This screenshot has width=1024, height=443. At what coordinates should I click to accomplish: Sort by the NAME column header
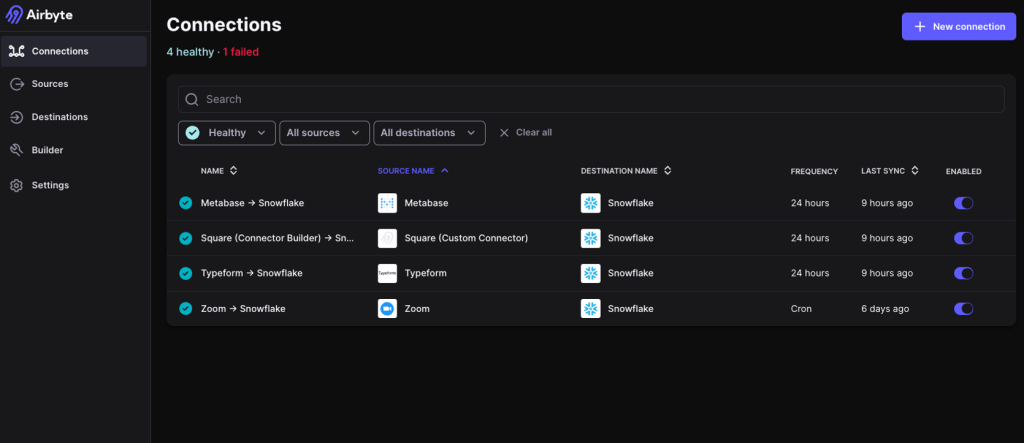(219, 171)
